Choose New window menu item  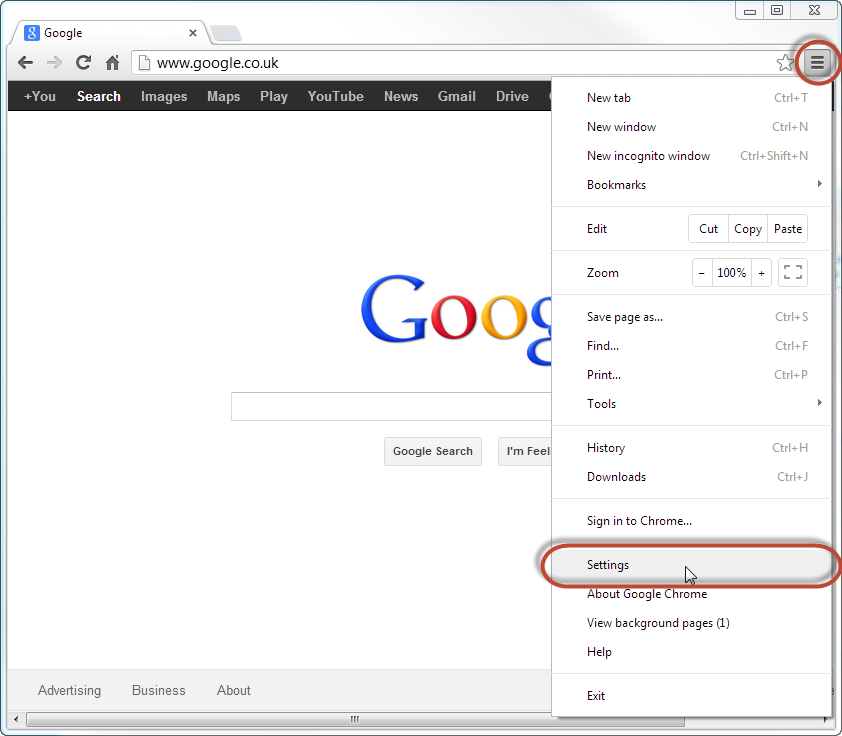[691, 127]
